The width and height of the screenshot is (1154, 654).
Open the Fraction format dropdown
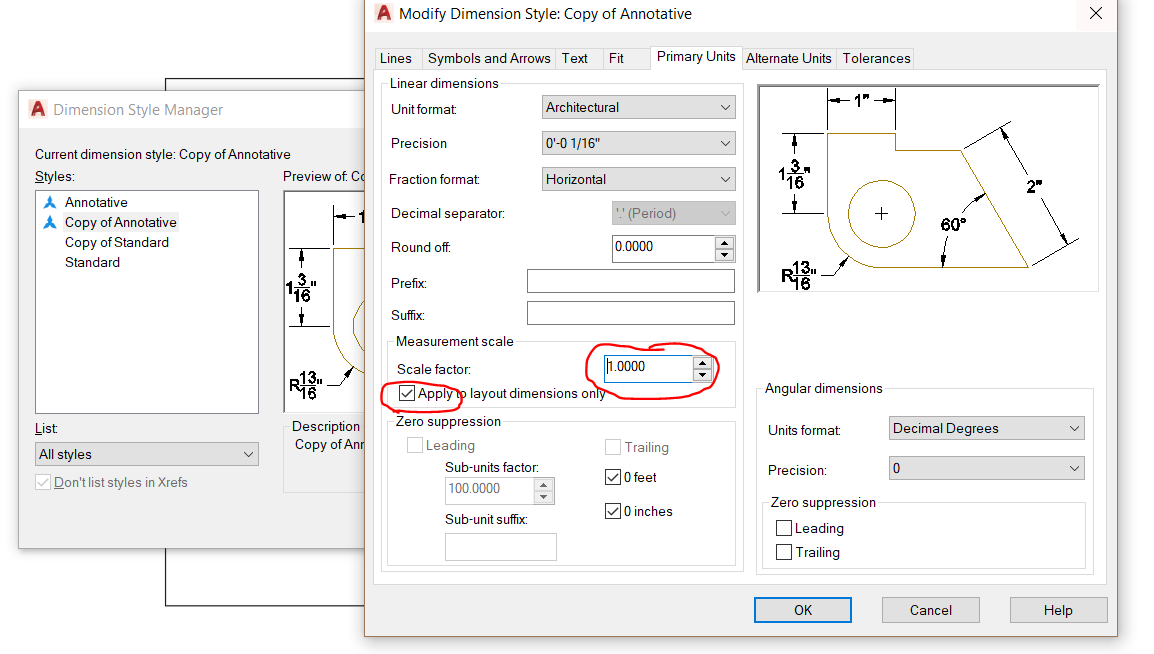click(x=724, y=178)
